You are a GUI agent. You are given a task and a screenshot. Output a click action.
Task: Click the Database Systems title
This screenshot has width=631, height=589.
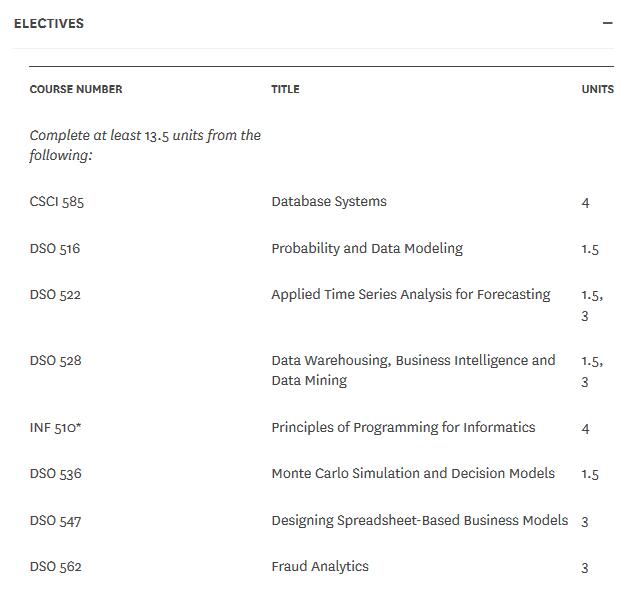[x=329, y=202]
